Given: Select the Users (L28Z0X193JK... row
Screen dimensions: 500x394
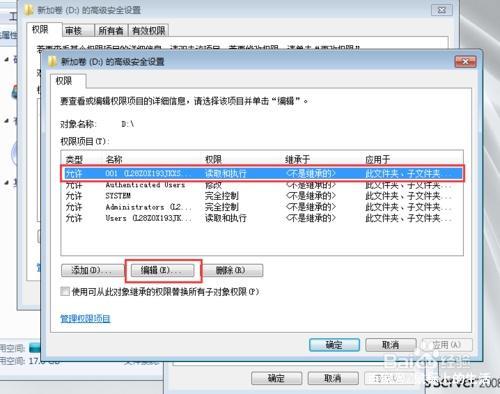Looking at the screenshot, I should tap(262, 218).
